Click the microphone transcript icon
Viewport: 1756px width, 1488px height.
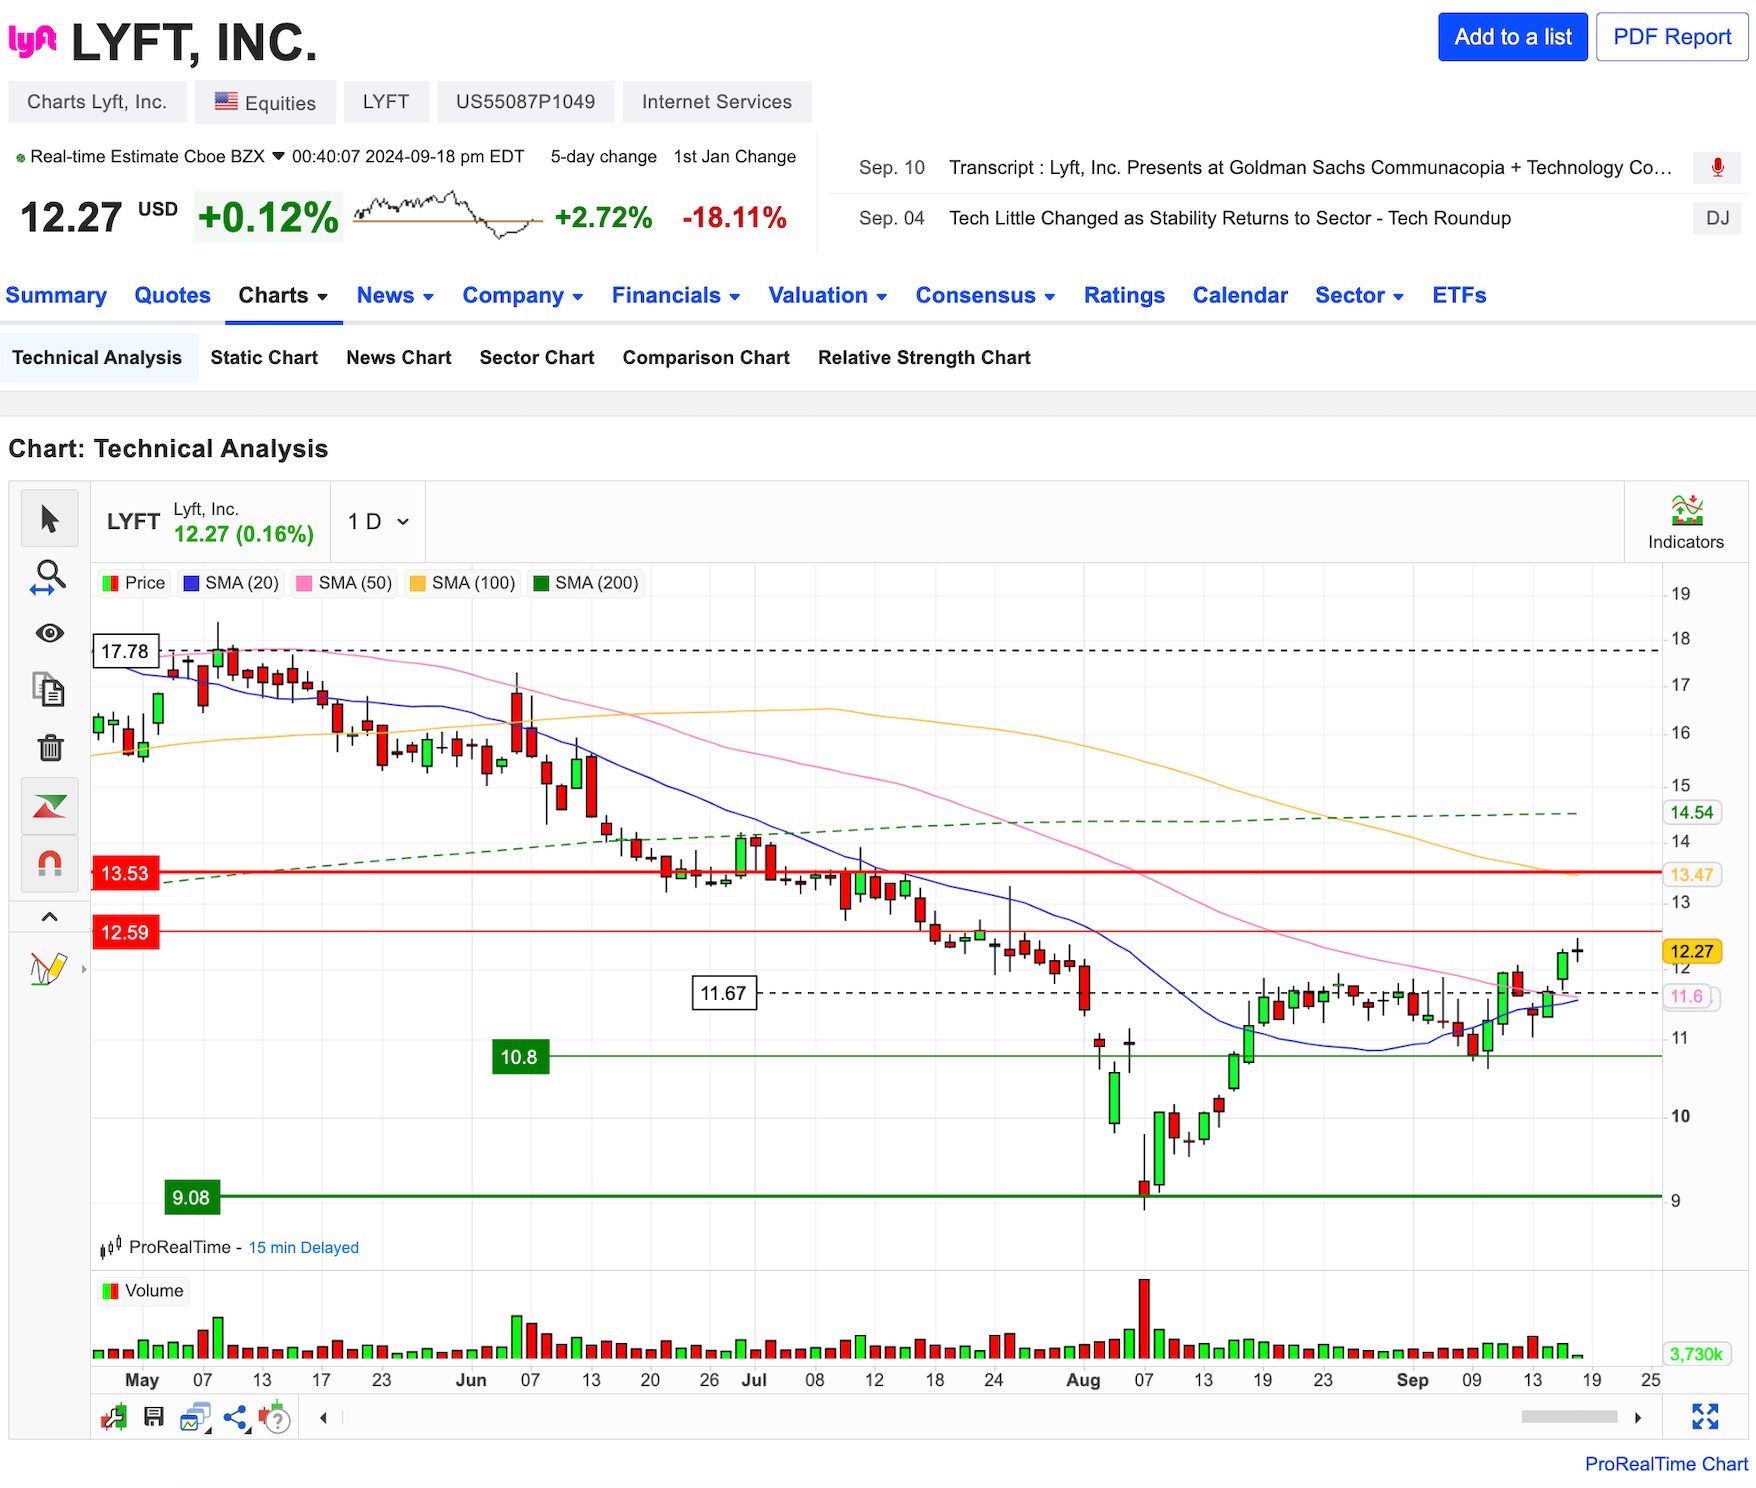tap(1717, 168)
